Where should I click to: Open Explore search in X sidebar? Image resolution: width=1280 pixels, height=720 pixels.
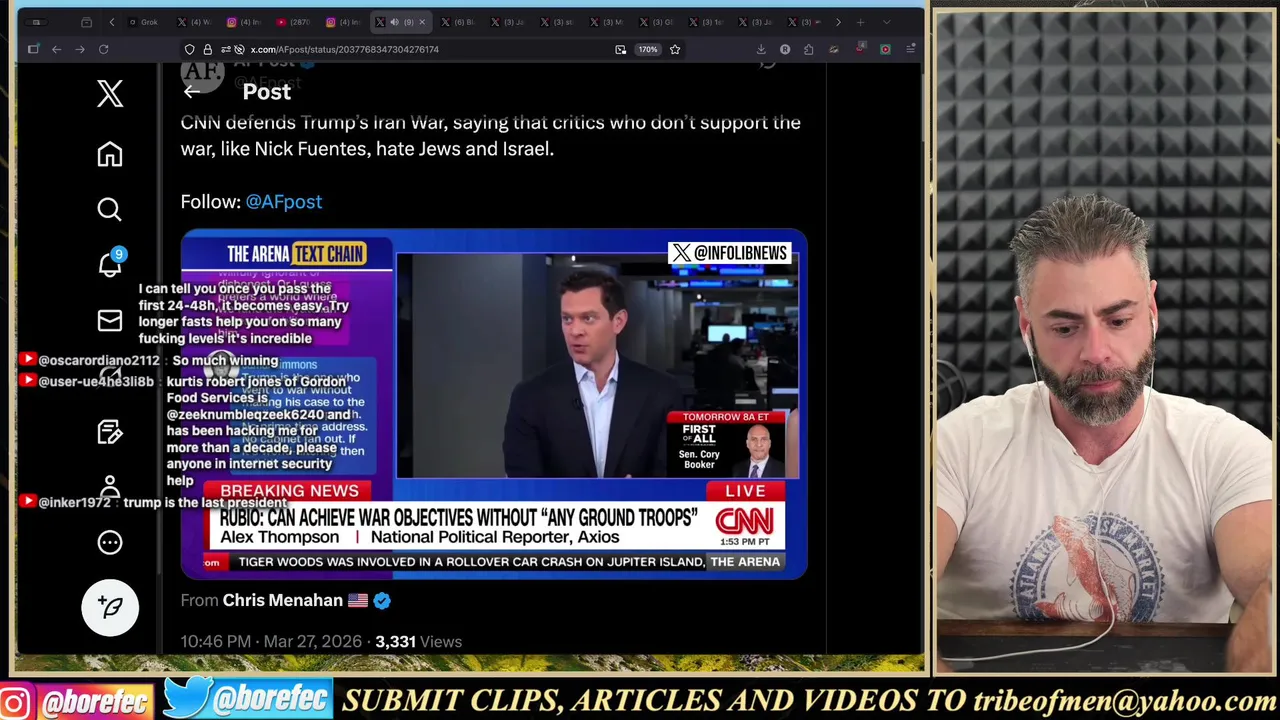coord(110,209)
